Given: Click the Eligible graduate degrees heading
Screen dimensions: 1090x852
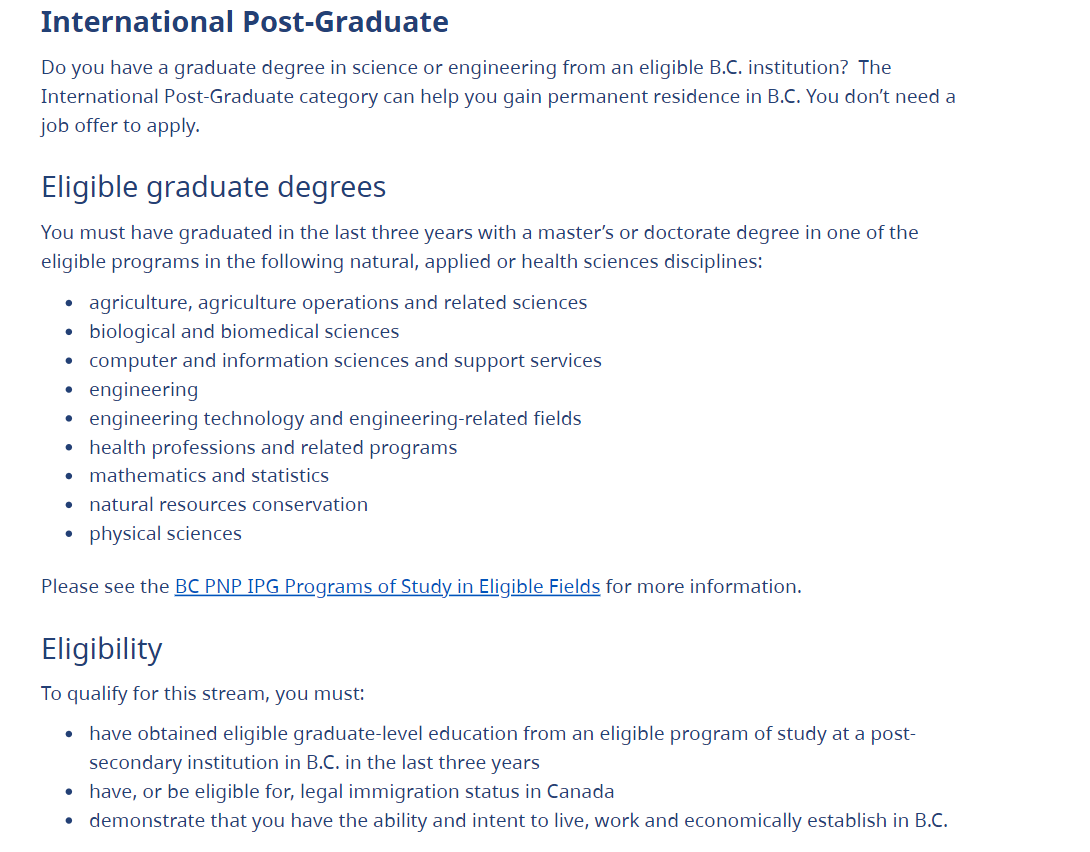Looking at the screenshot, I should click(213, 187).
